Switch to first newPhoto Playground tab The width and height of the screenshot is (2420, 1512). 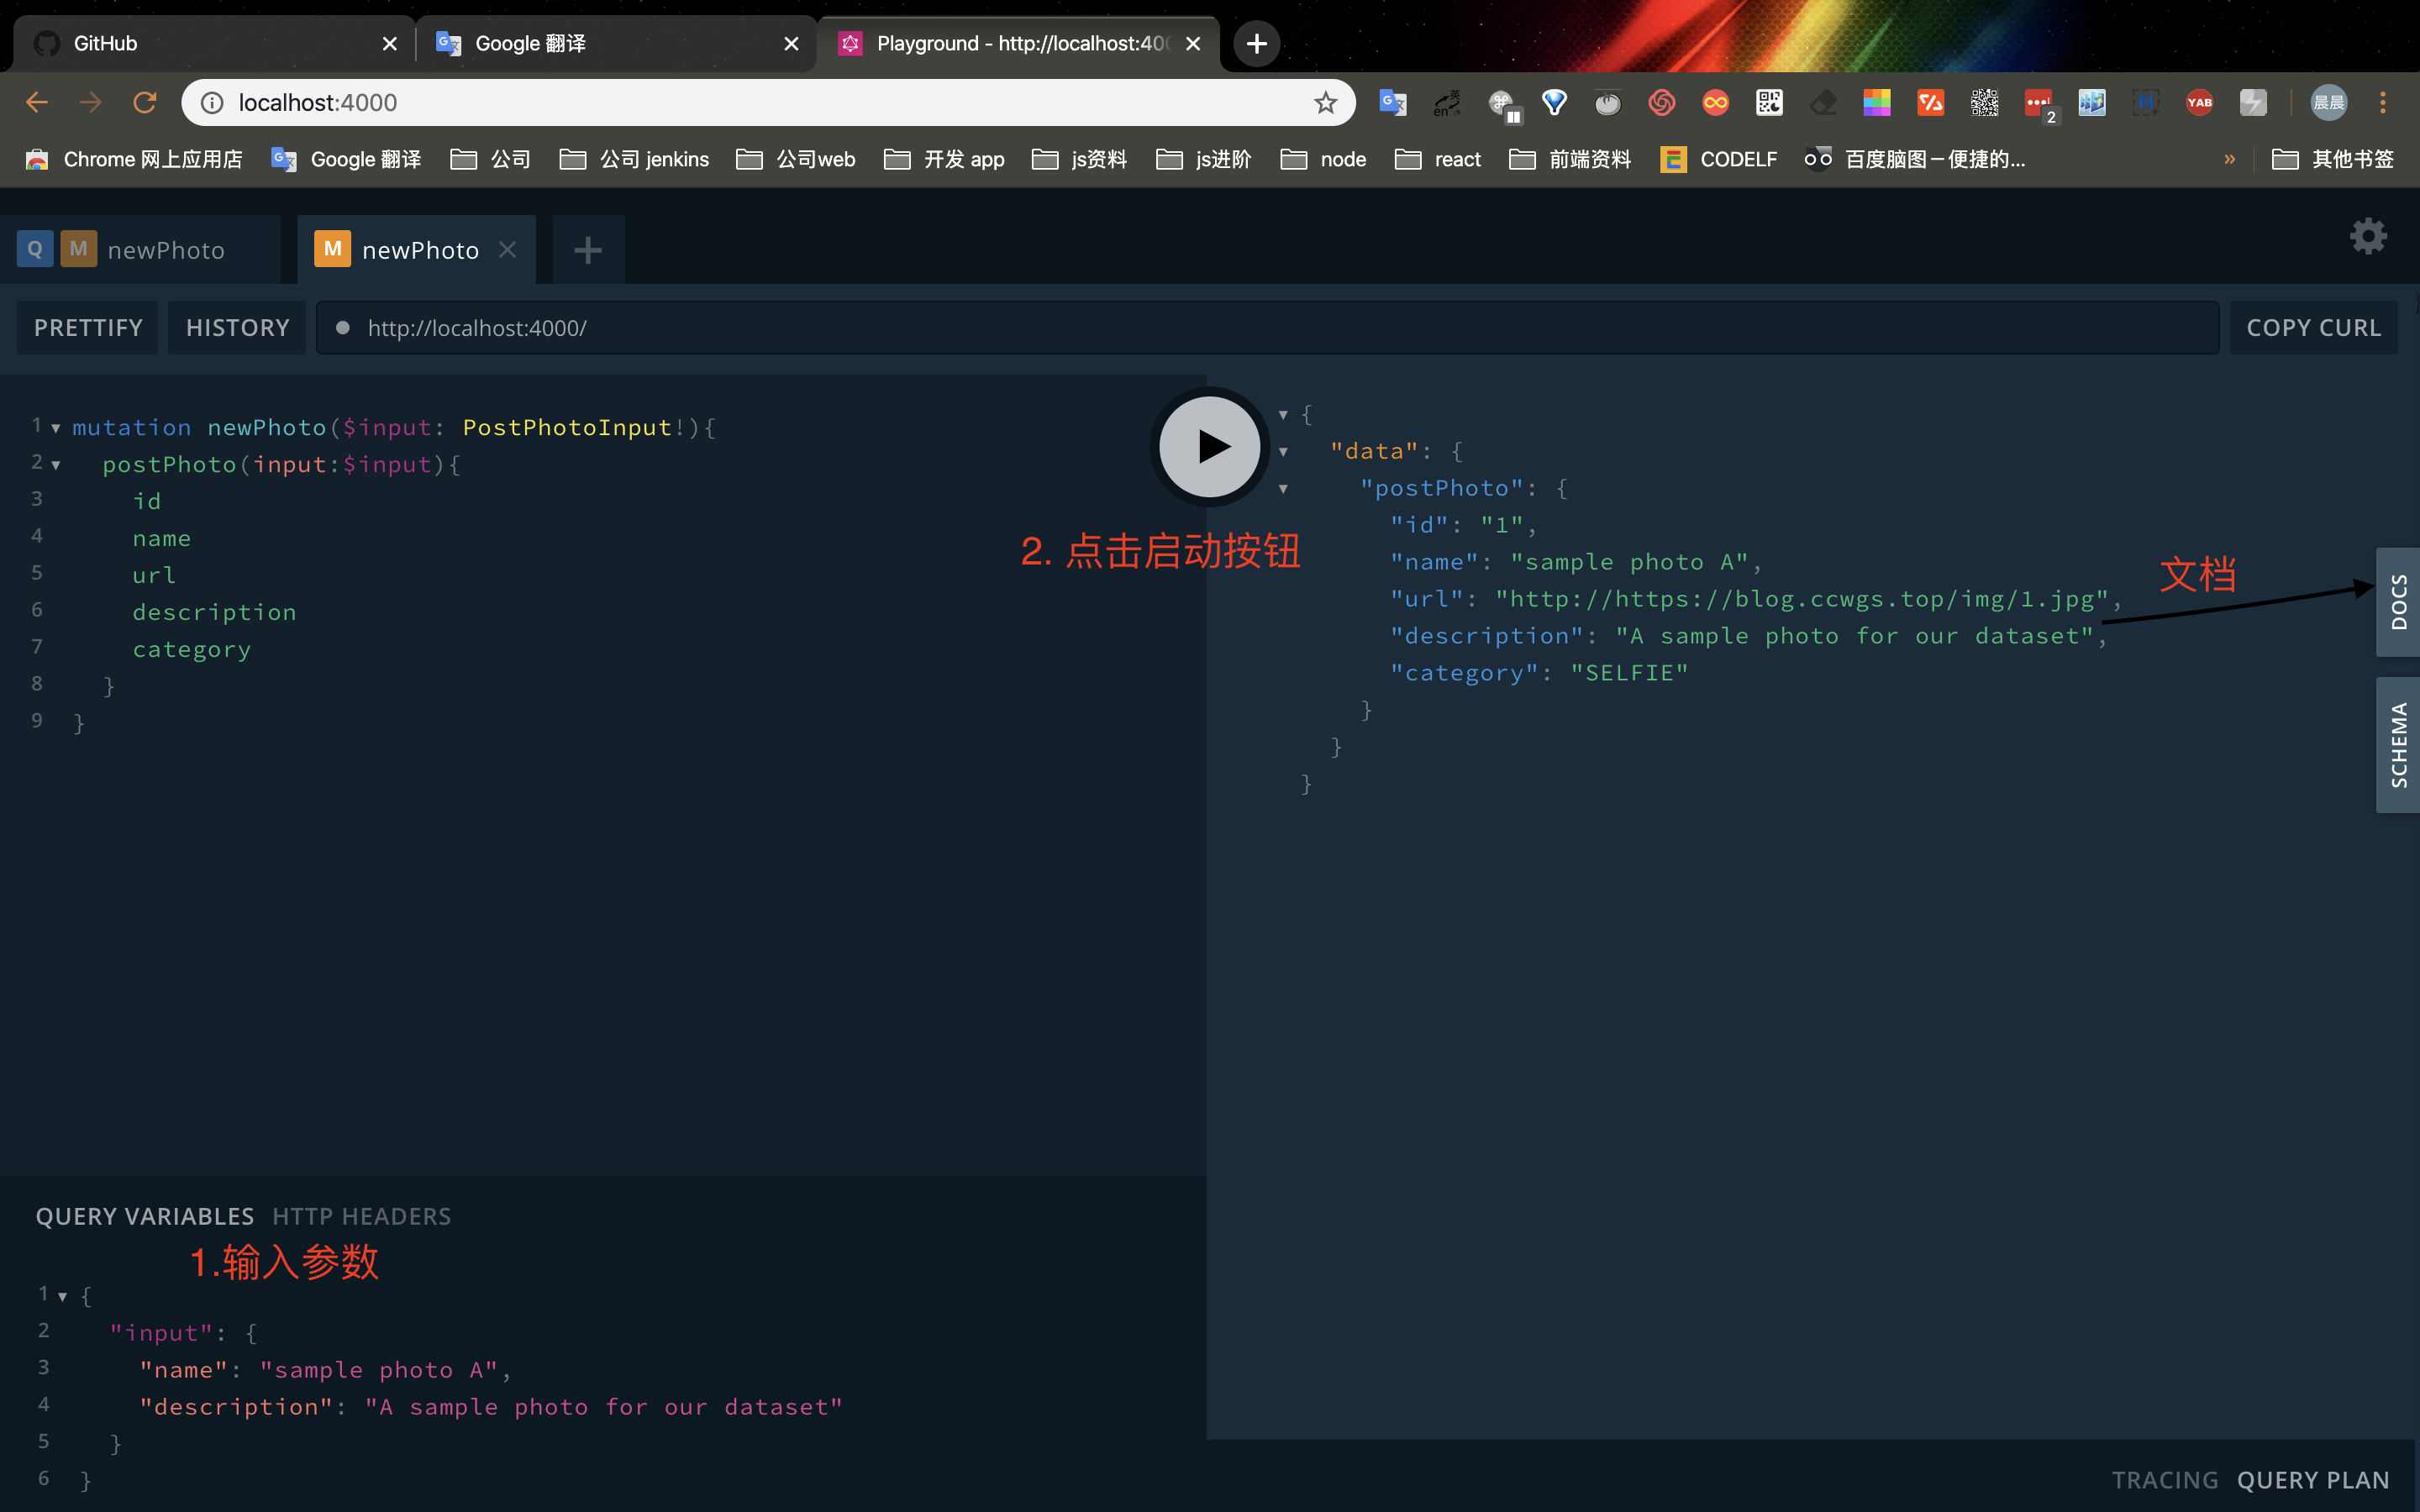(x=165, y=250)
